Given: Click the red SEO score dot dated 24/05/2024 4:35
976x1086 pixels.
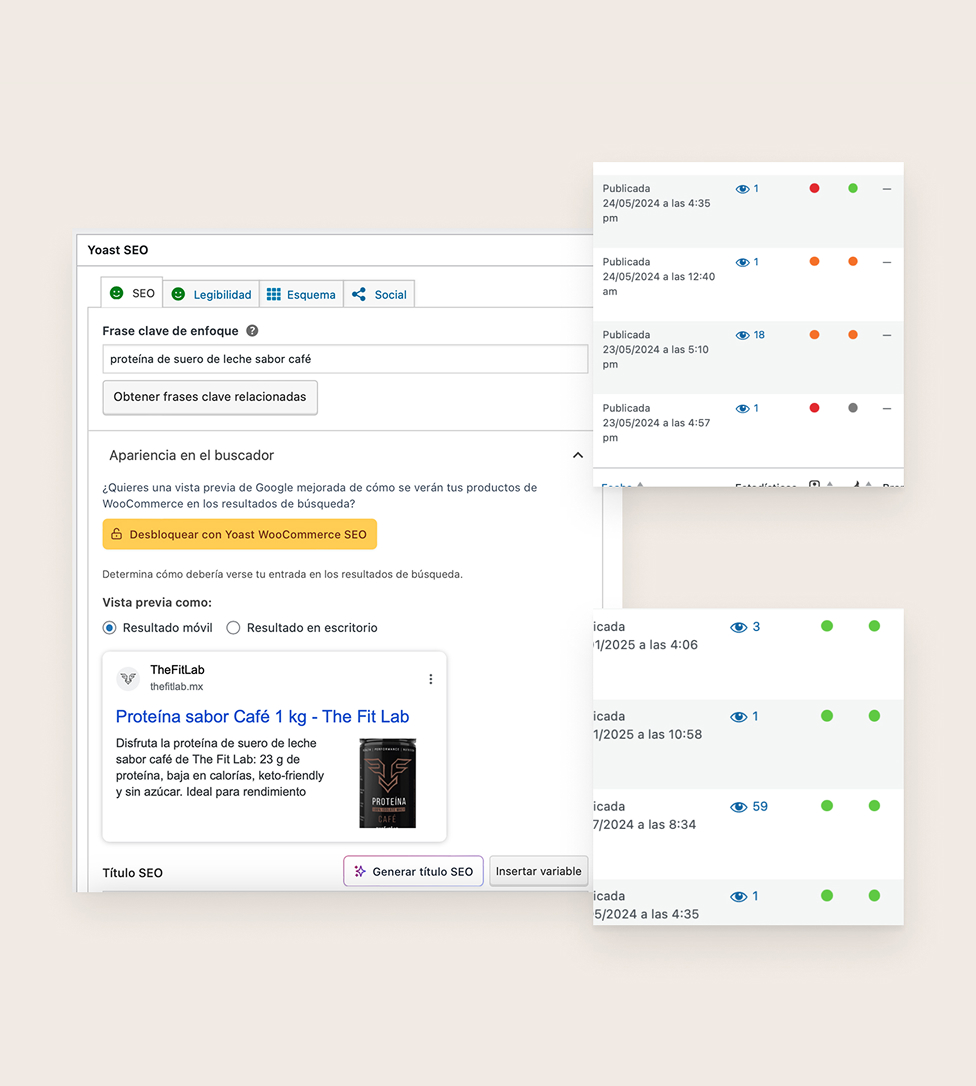Looking at the screenshot, I should (814, 188).
